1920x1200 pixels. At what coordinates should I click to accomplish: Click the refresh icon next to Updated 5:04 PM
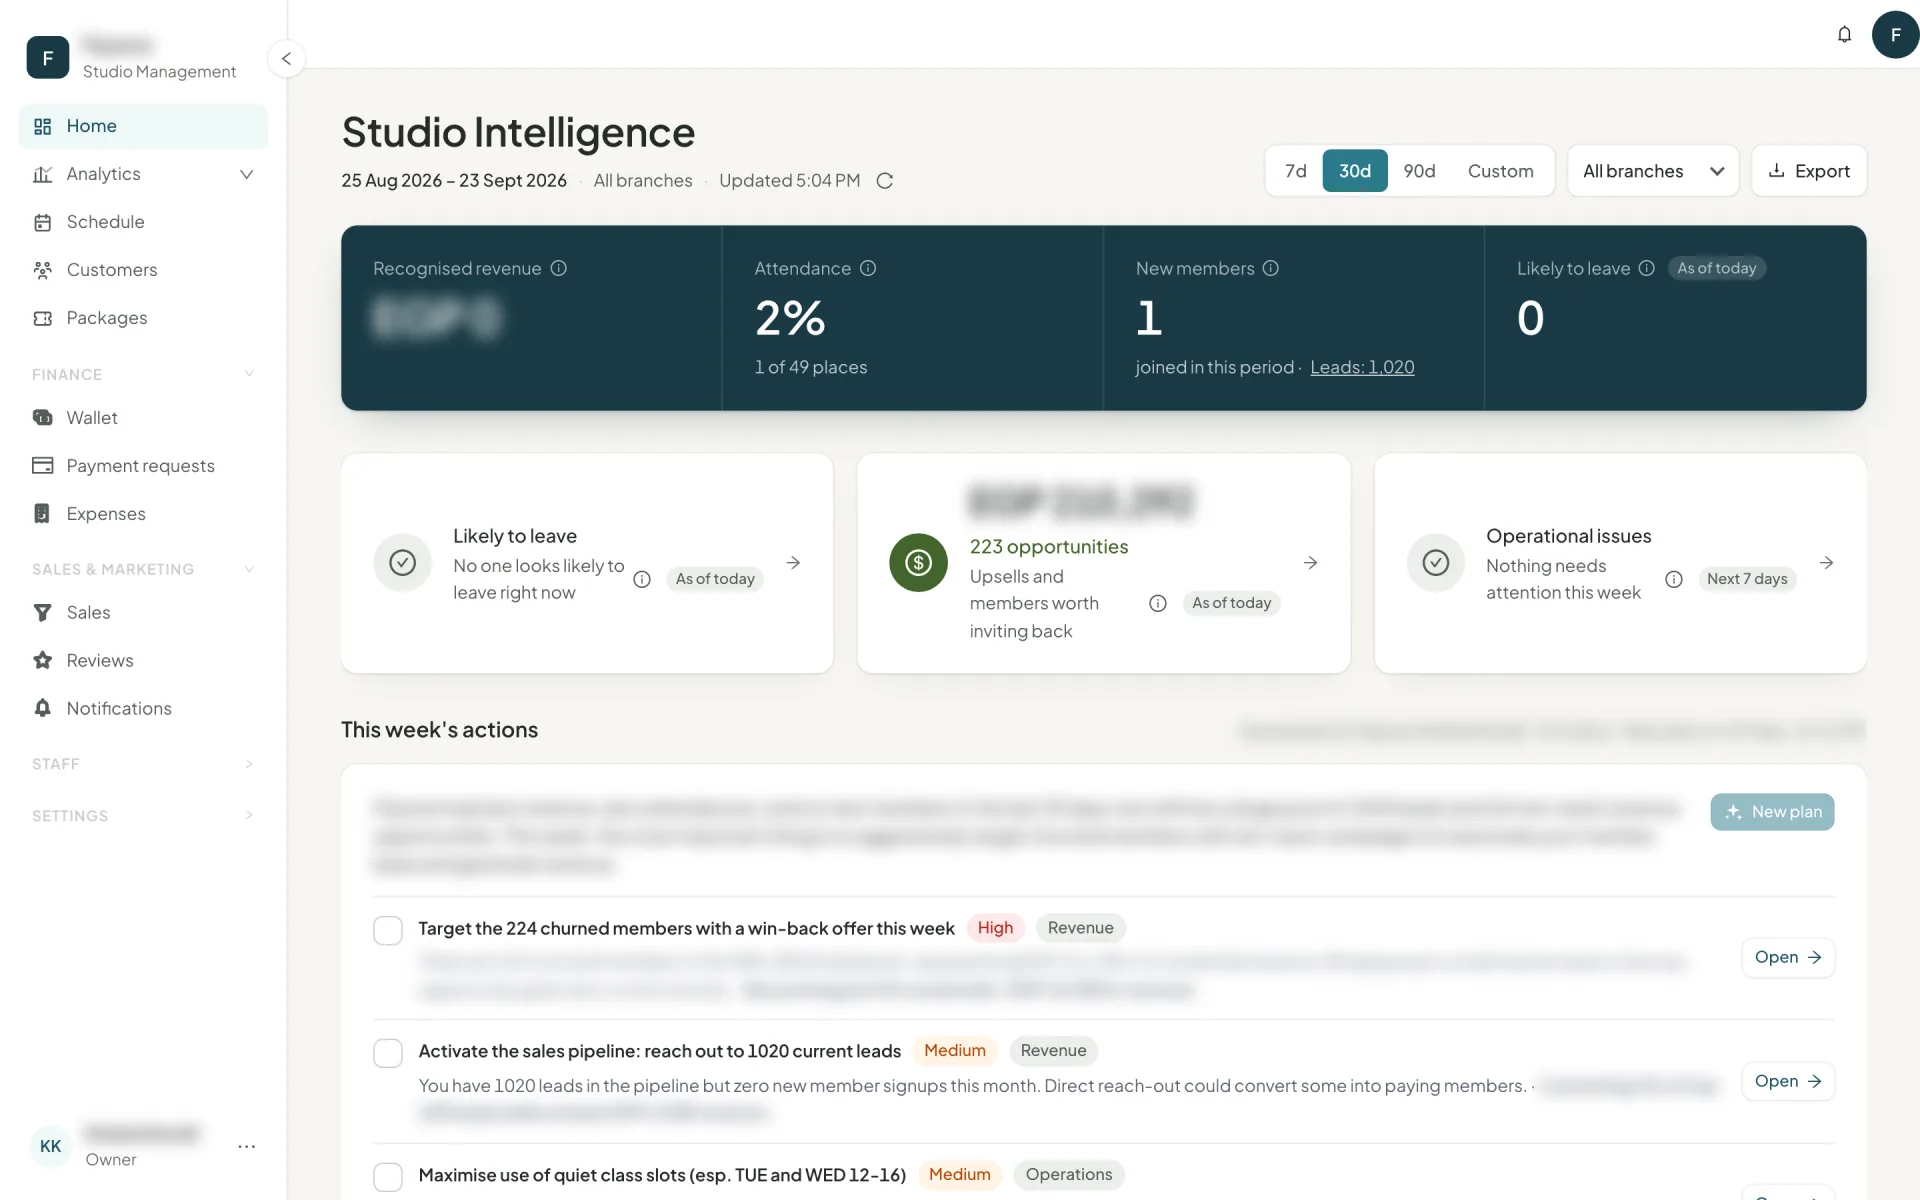point(884,181)
